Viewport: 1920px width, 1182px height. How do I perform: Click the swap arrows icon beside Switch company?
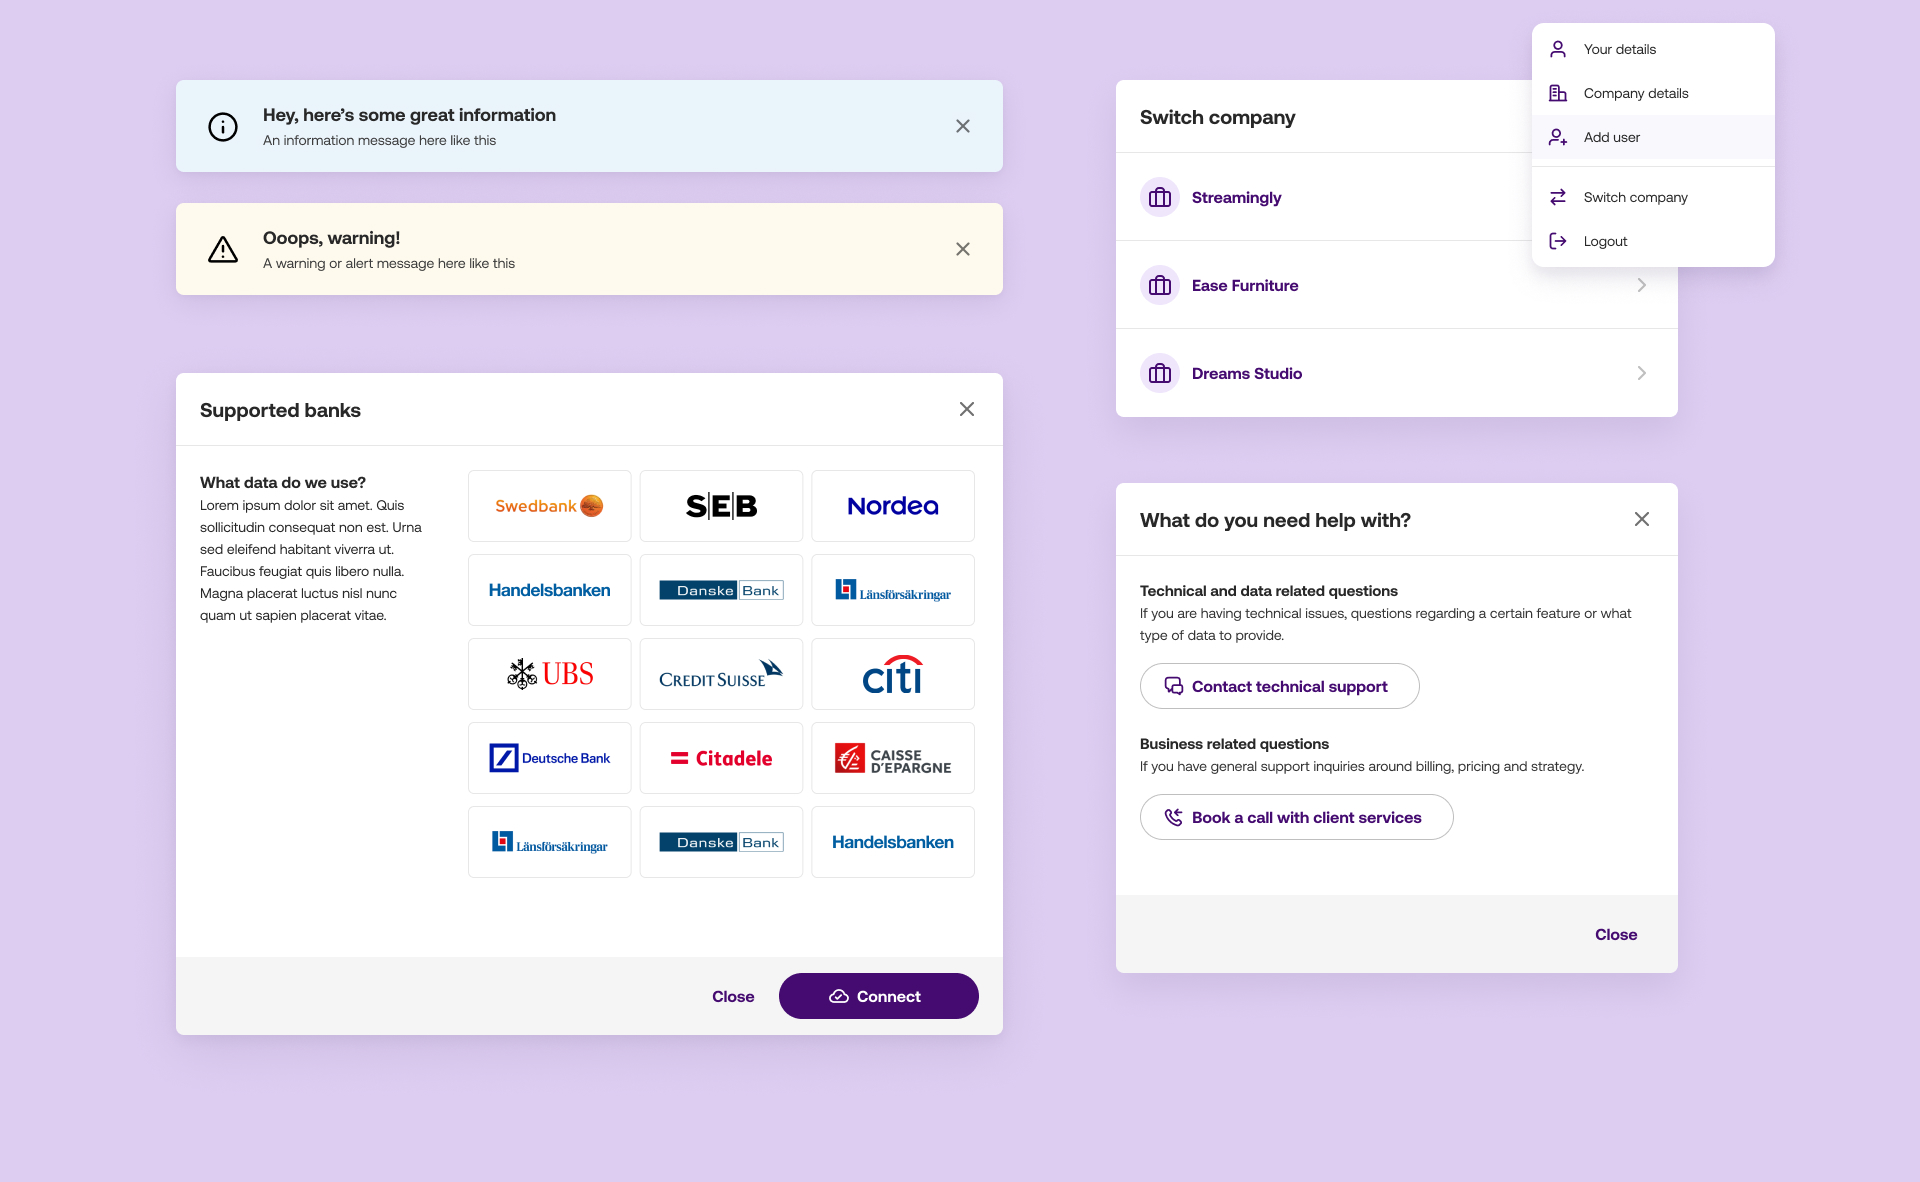(1558, 197)
